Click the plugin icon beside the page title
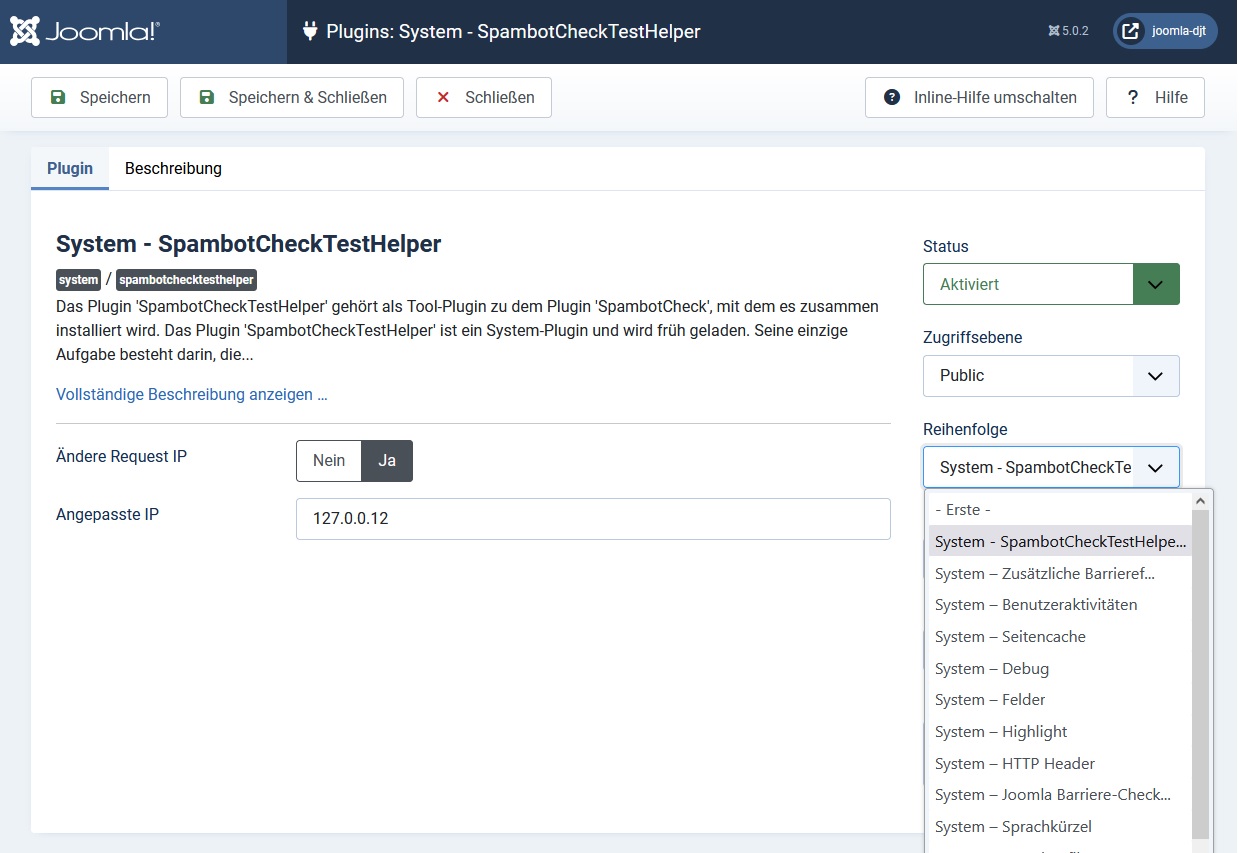Screen dimensions: 1239x853 (310, 31)
